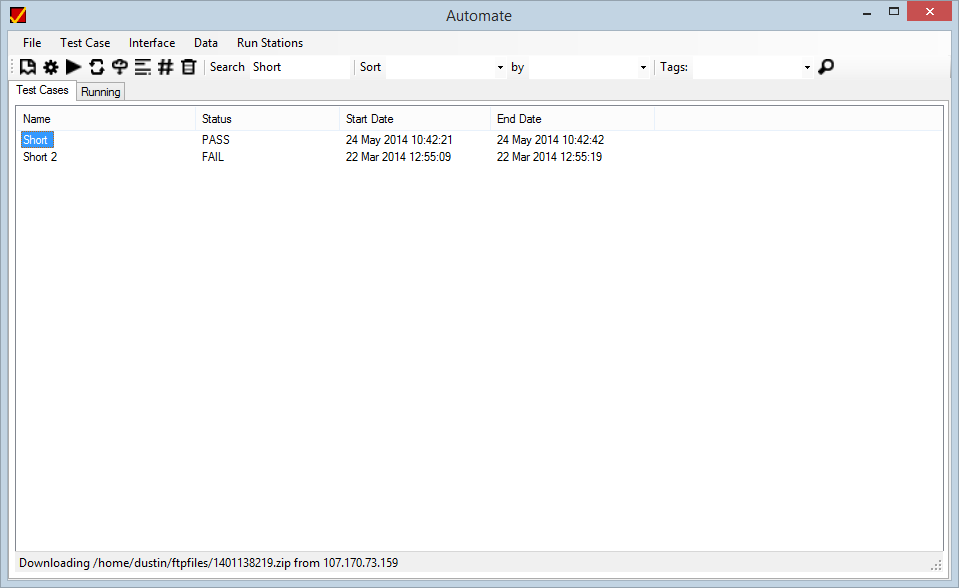Click the refresh arrows toolbar icon

(x=97, y=67)
